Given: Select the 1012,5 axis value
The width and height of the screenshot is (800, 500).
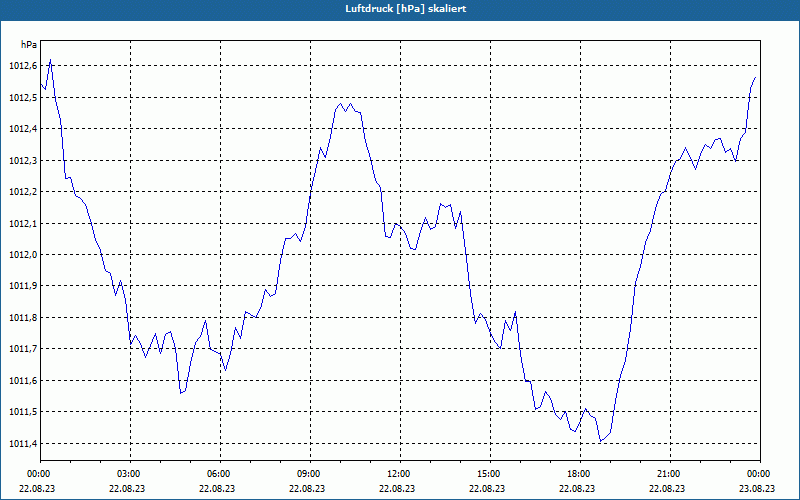Looking at the screenshot, I should pos(23,97).
